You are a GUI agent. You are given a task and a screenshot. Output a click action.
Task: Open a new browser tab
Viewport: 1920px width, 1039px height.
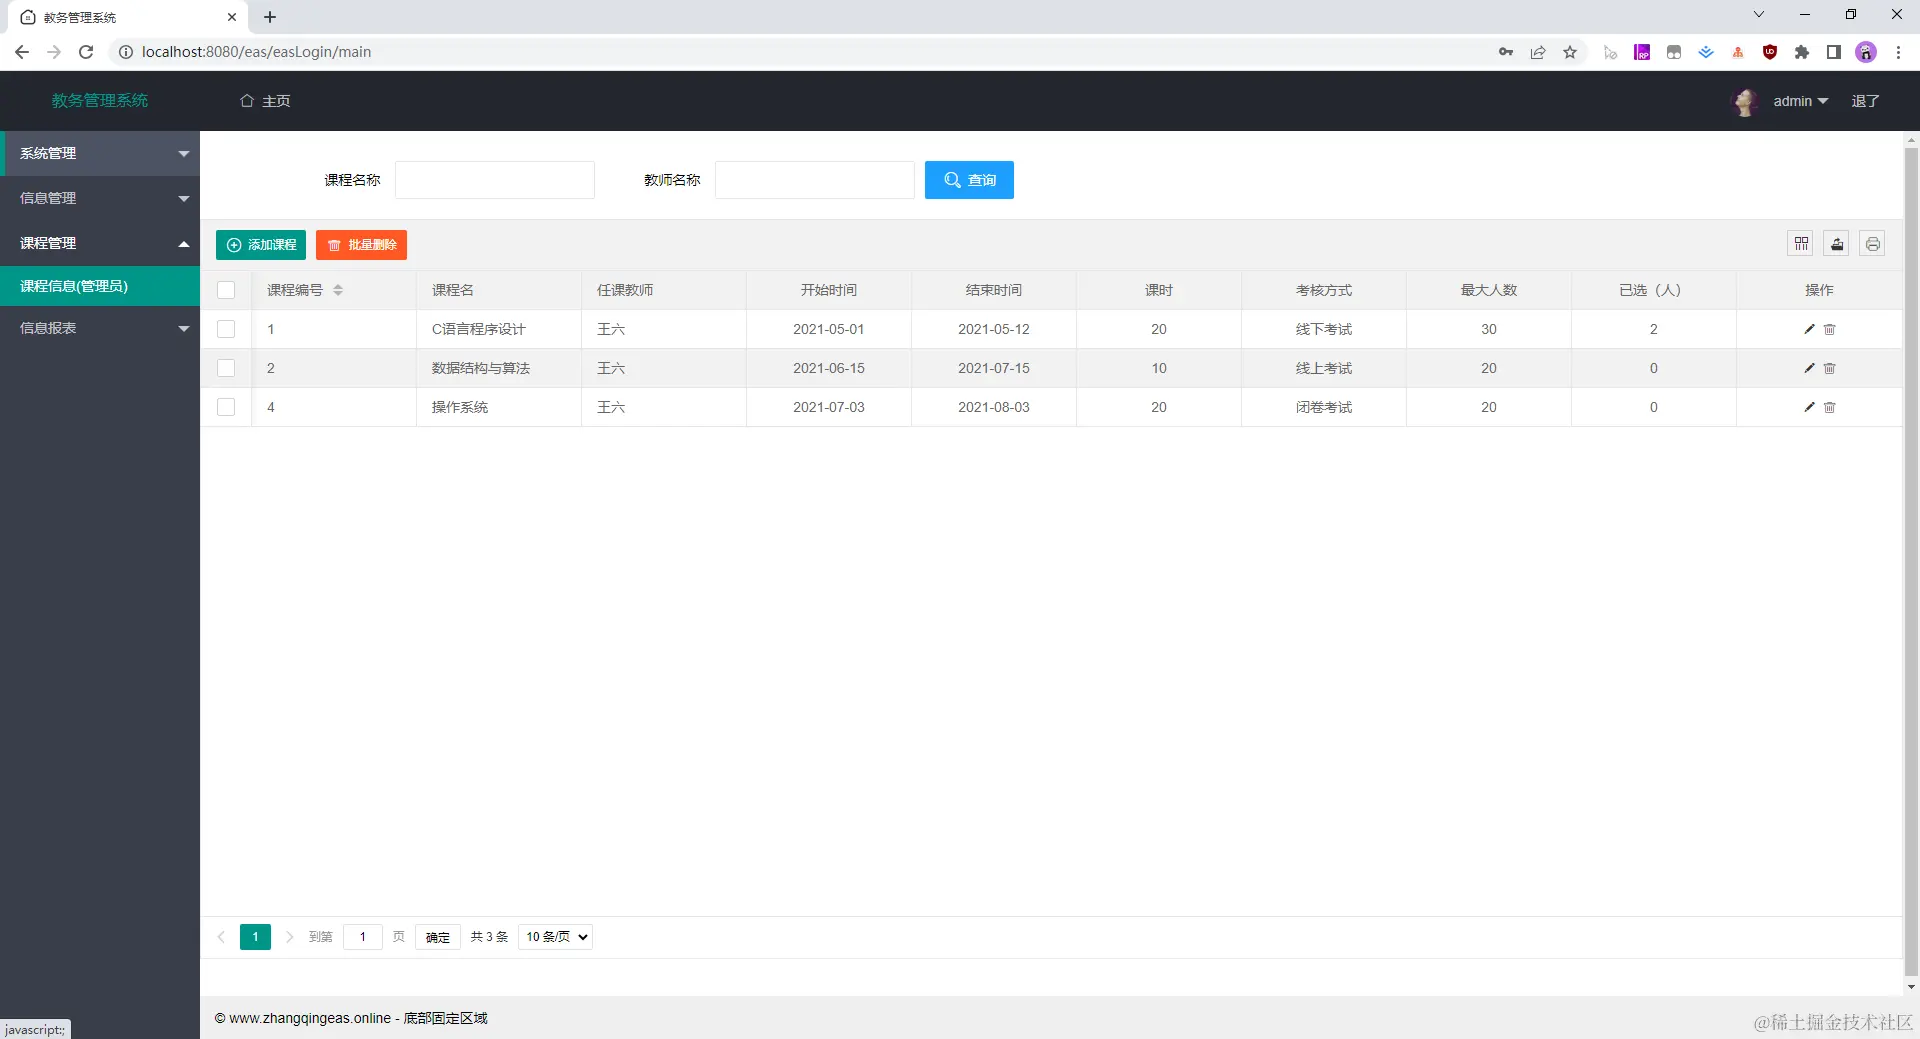(x=270, y=17)
